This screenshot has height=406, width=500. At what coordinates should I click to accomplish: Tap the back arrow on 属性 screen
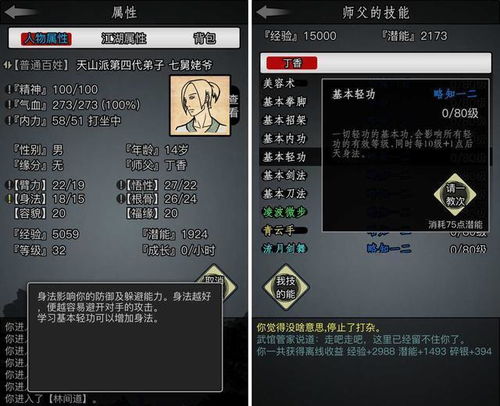20,12
